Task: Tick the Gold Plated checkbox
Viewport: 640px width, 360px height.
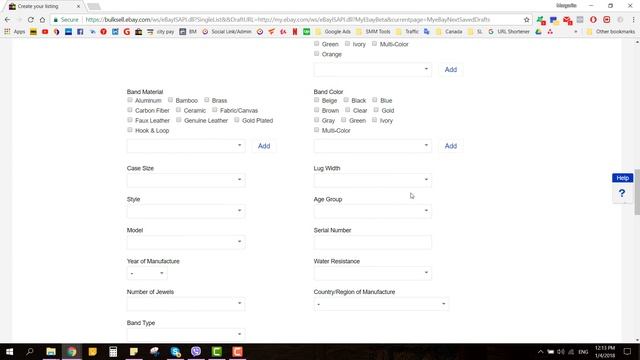Action: coord(237,120)
